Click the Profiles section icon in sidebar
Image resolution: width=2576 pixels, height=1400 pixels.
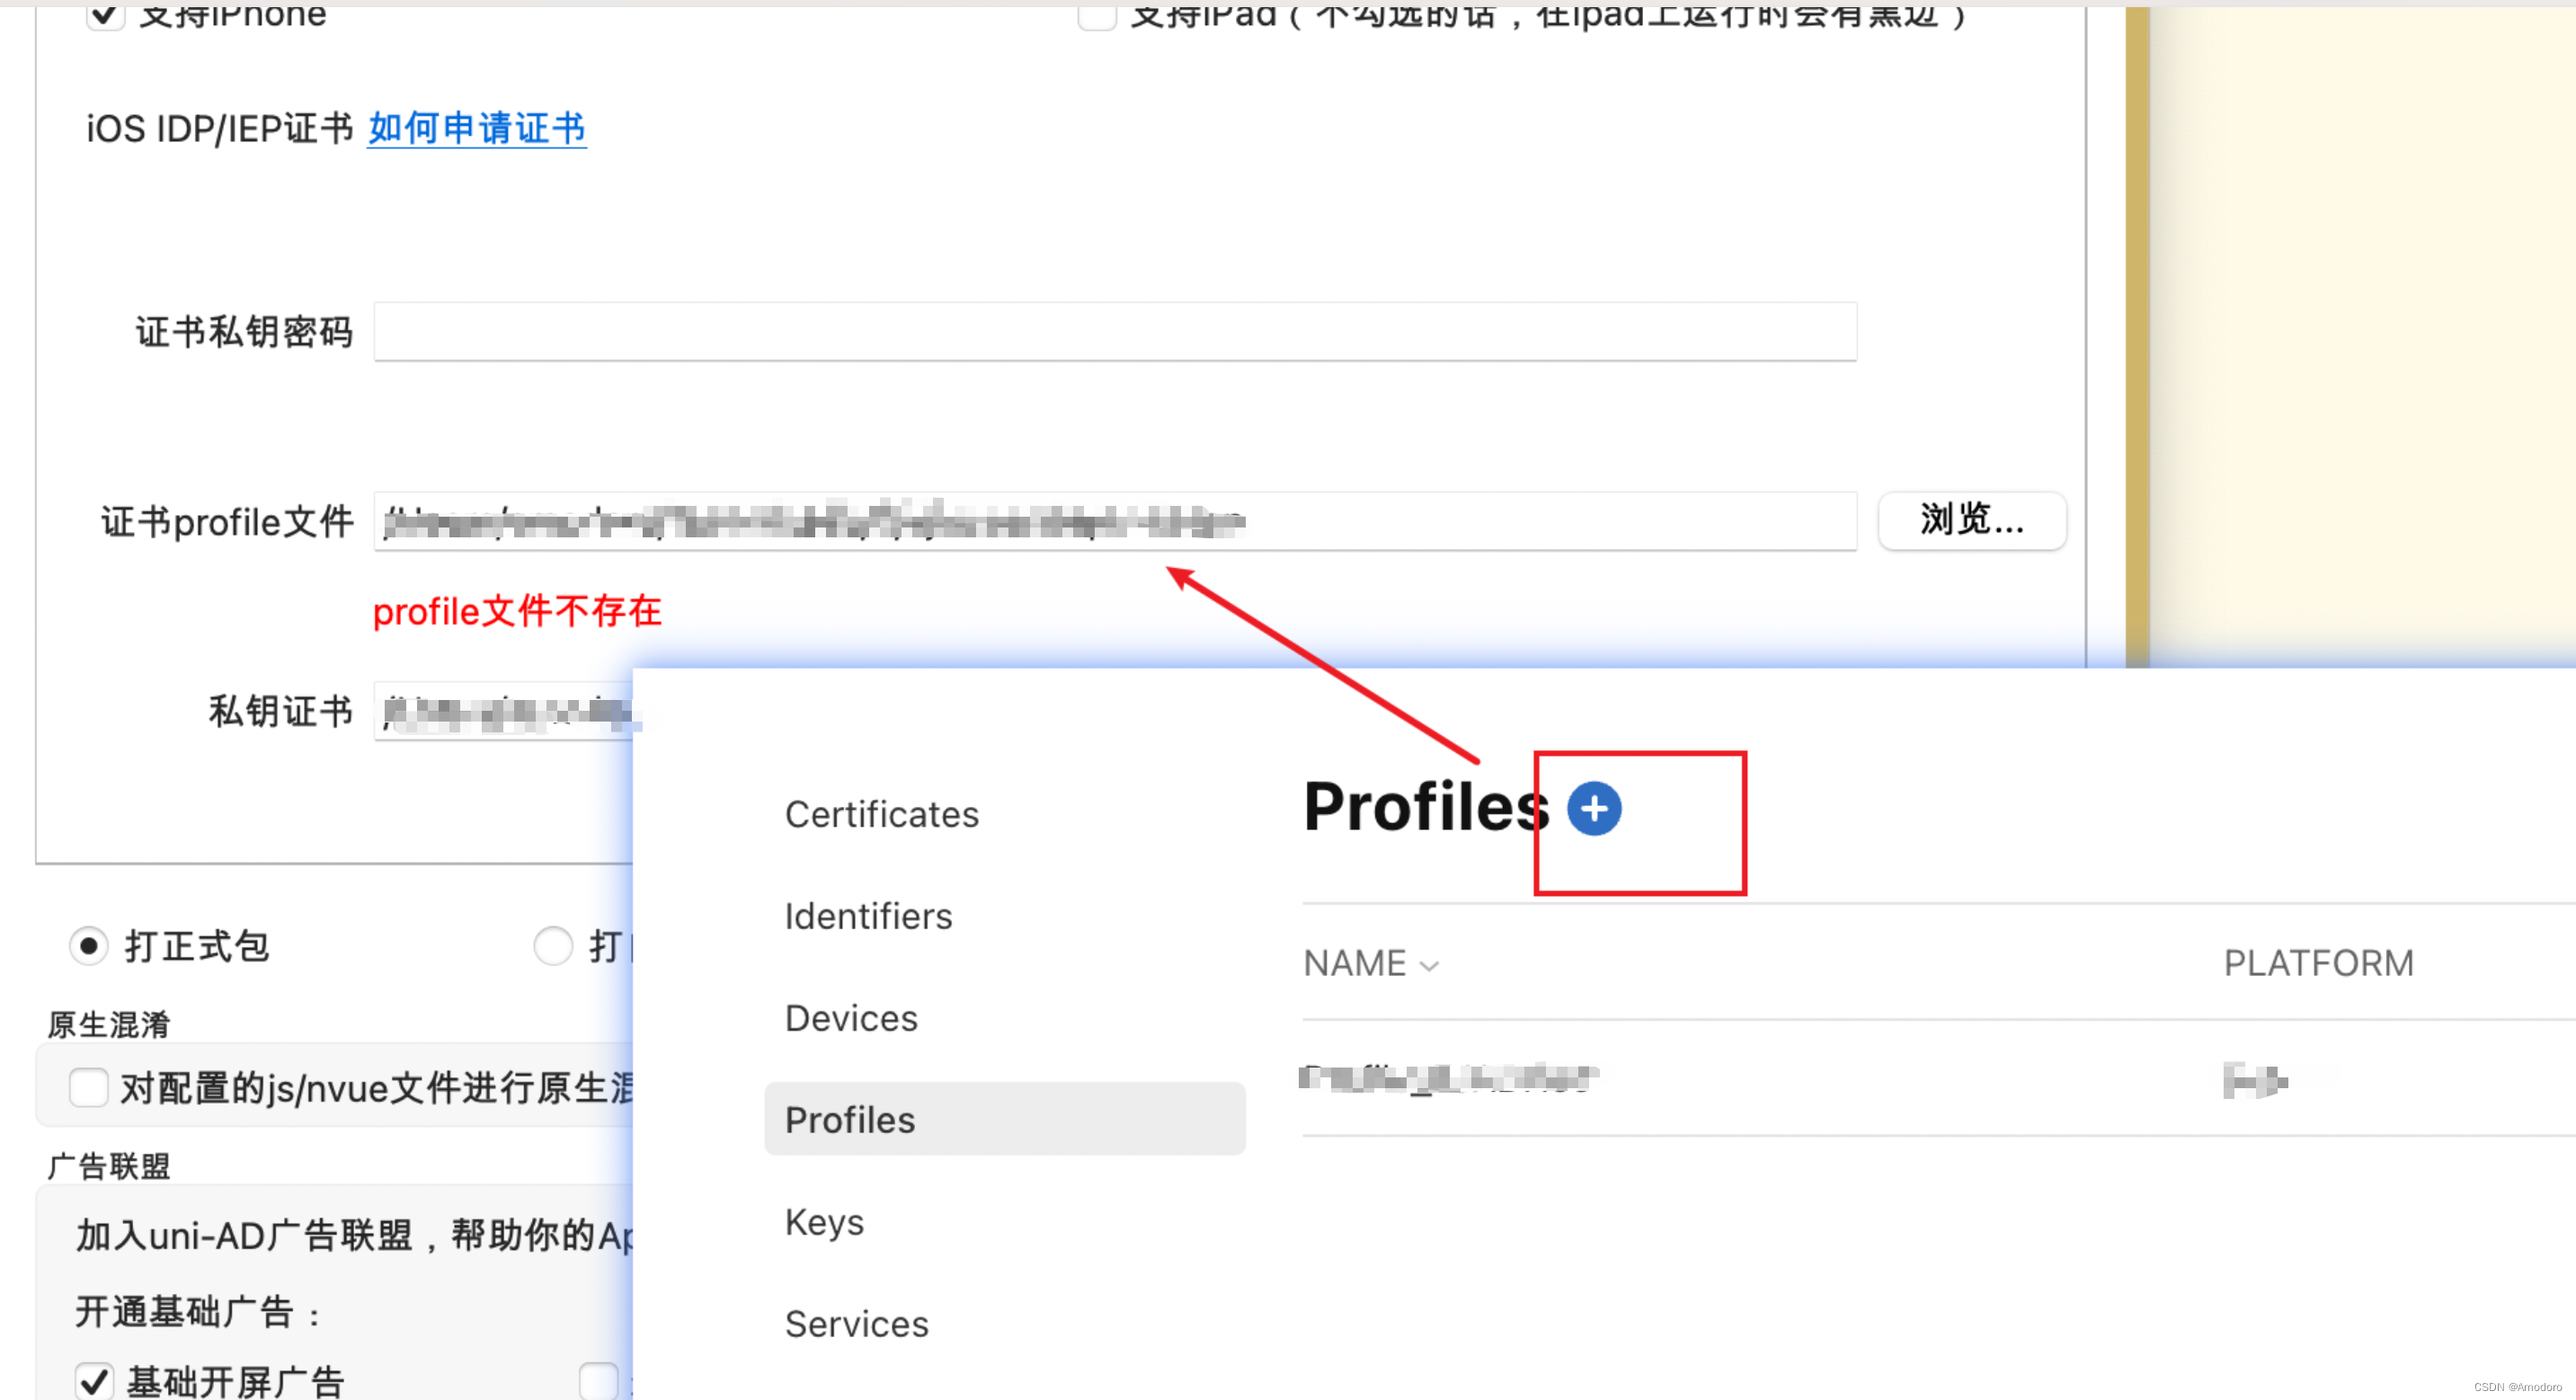click(848, 1119)
